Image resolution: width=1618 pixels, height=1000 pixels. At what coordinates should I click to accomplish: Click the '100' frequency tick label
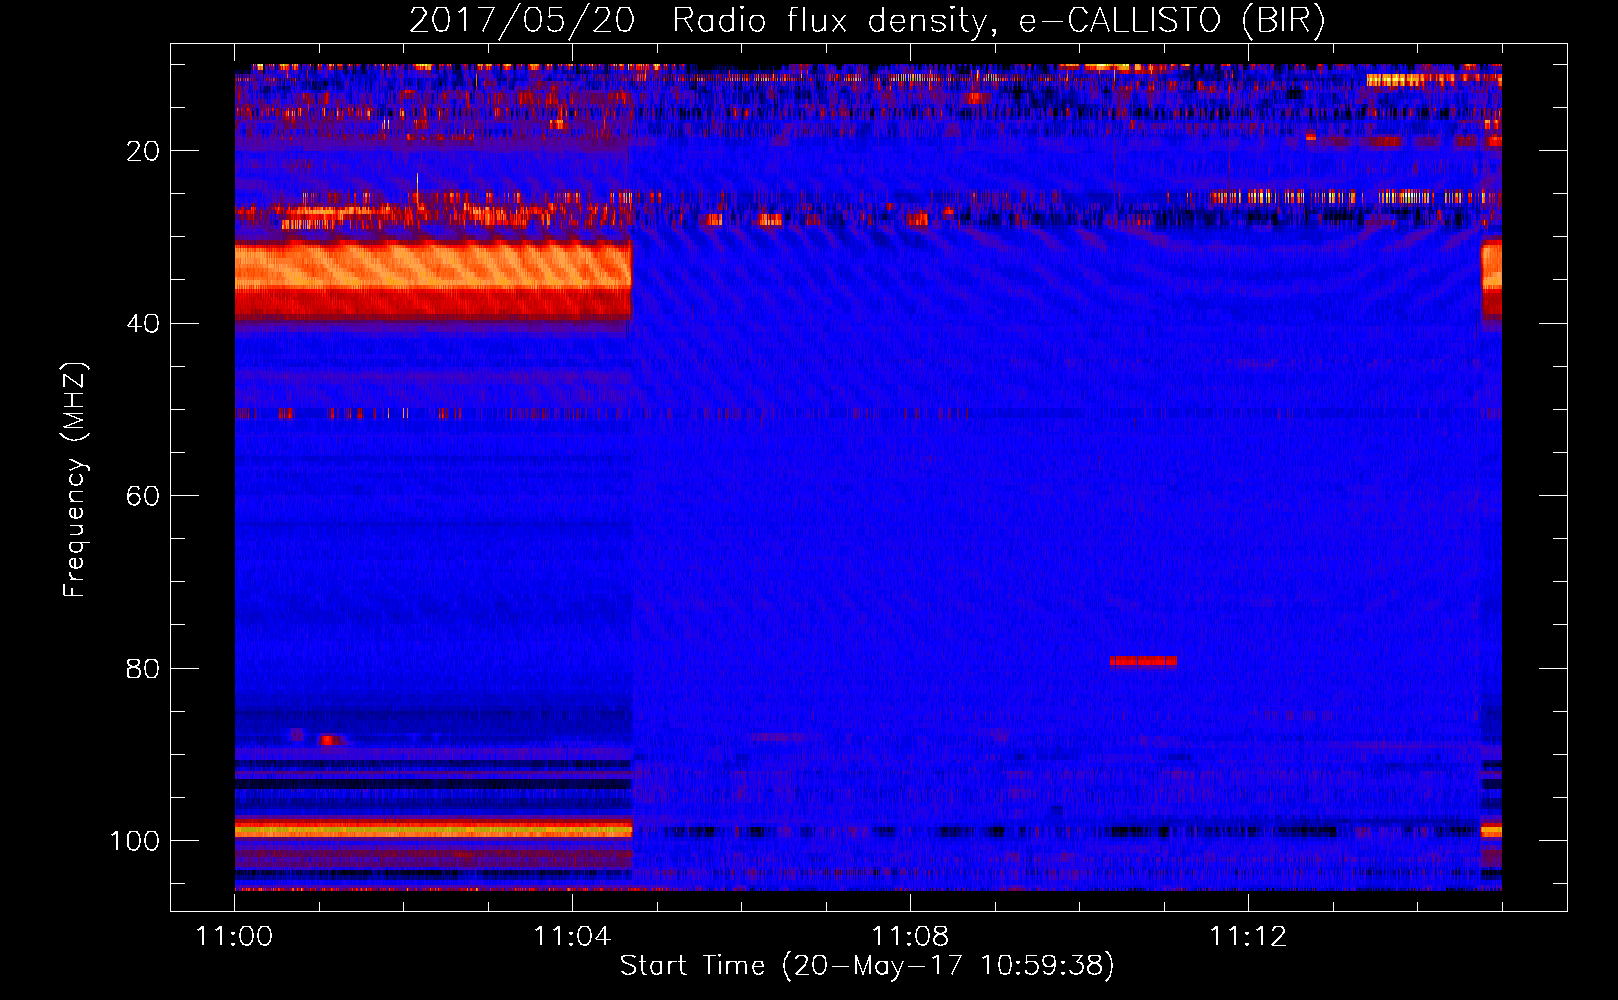click(135, 841)
